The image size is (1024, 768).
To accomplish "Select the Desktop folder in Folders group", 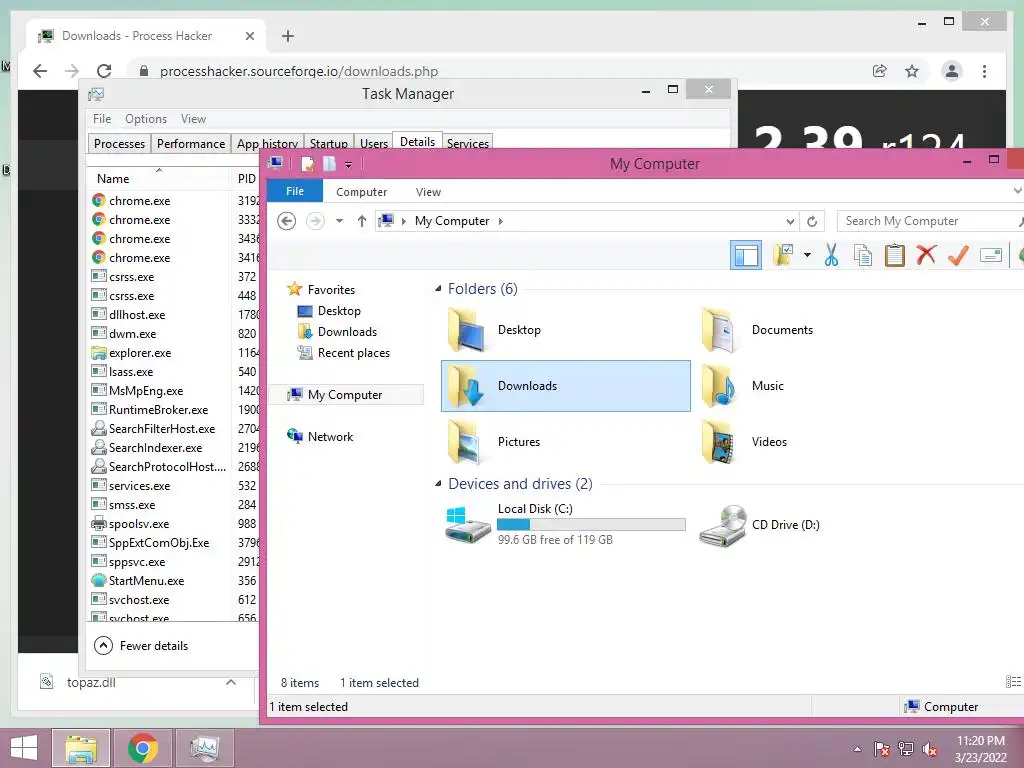I will tap(566, 330).
